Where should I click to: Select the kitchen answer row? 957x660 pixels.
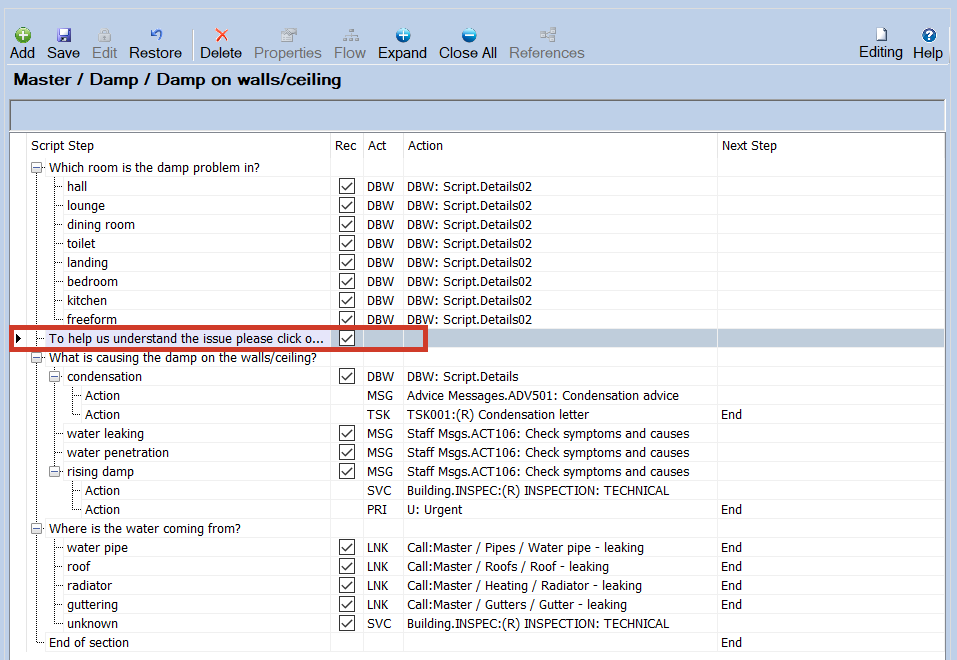click(87, 301)
